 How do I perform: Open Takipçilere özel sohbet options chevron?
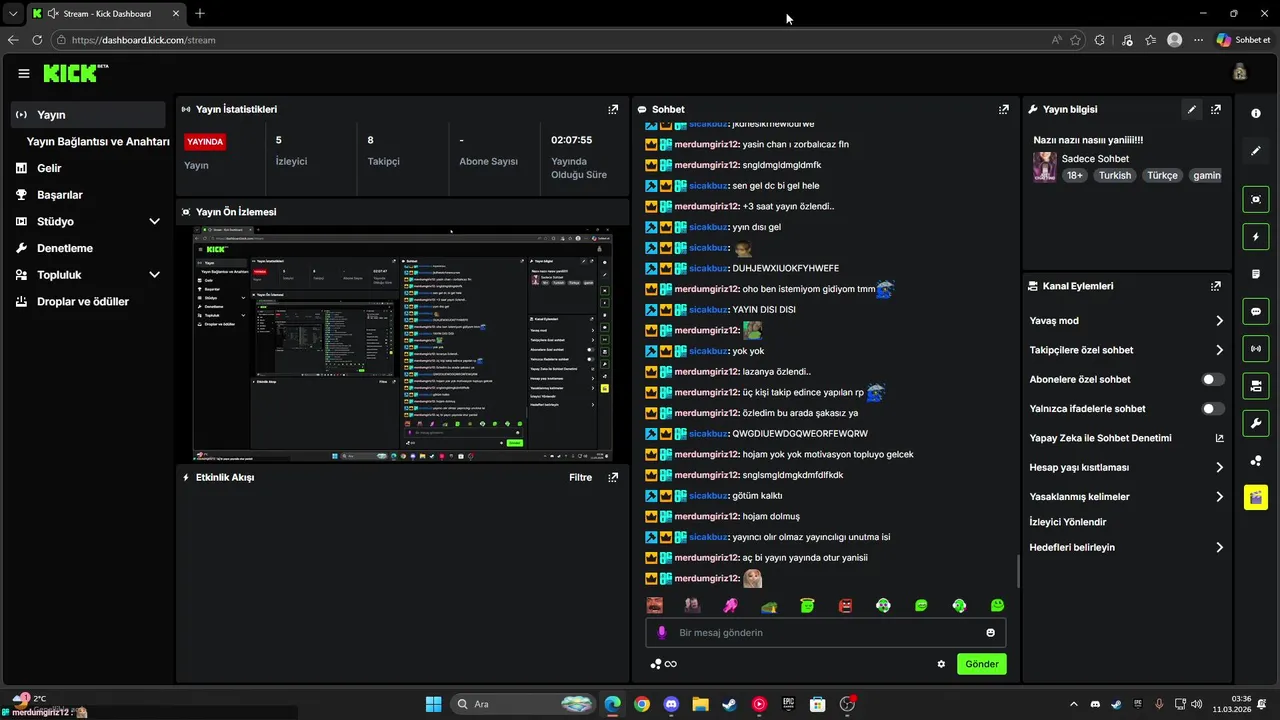click(1219, 350)
